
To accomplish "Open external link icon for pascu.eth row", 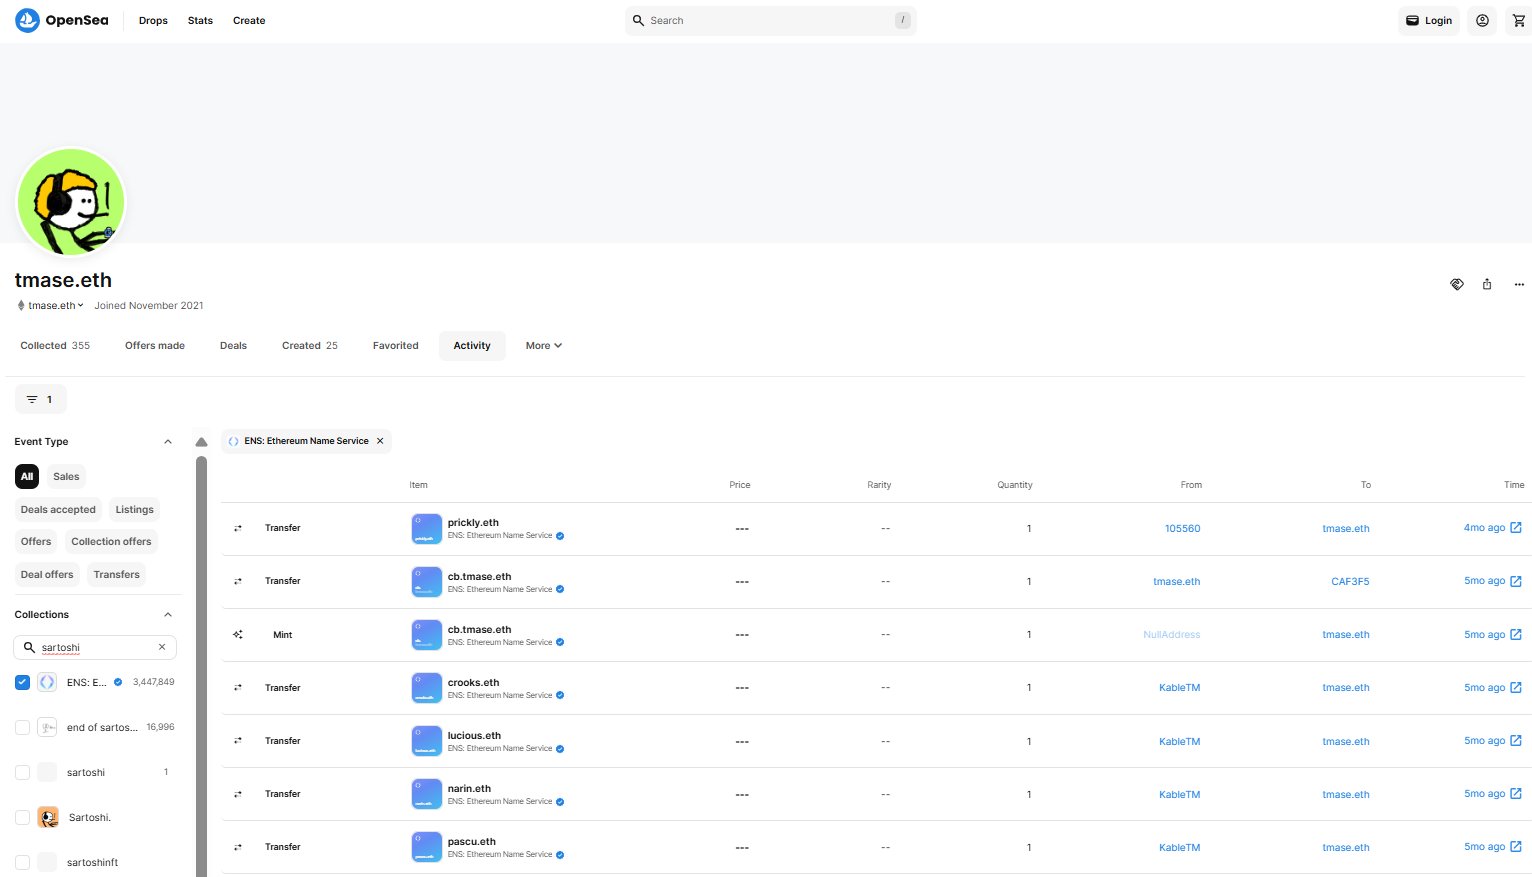I will [1516, 846].
